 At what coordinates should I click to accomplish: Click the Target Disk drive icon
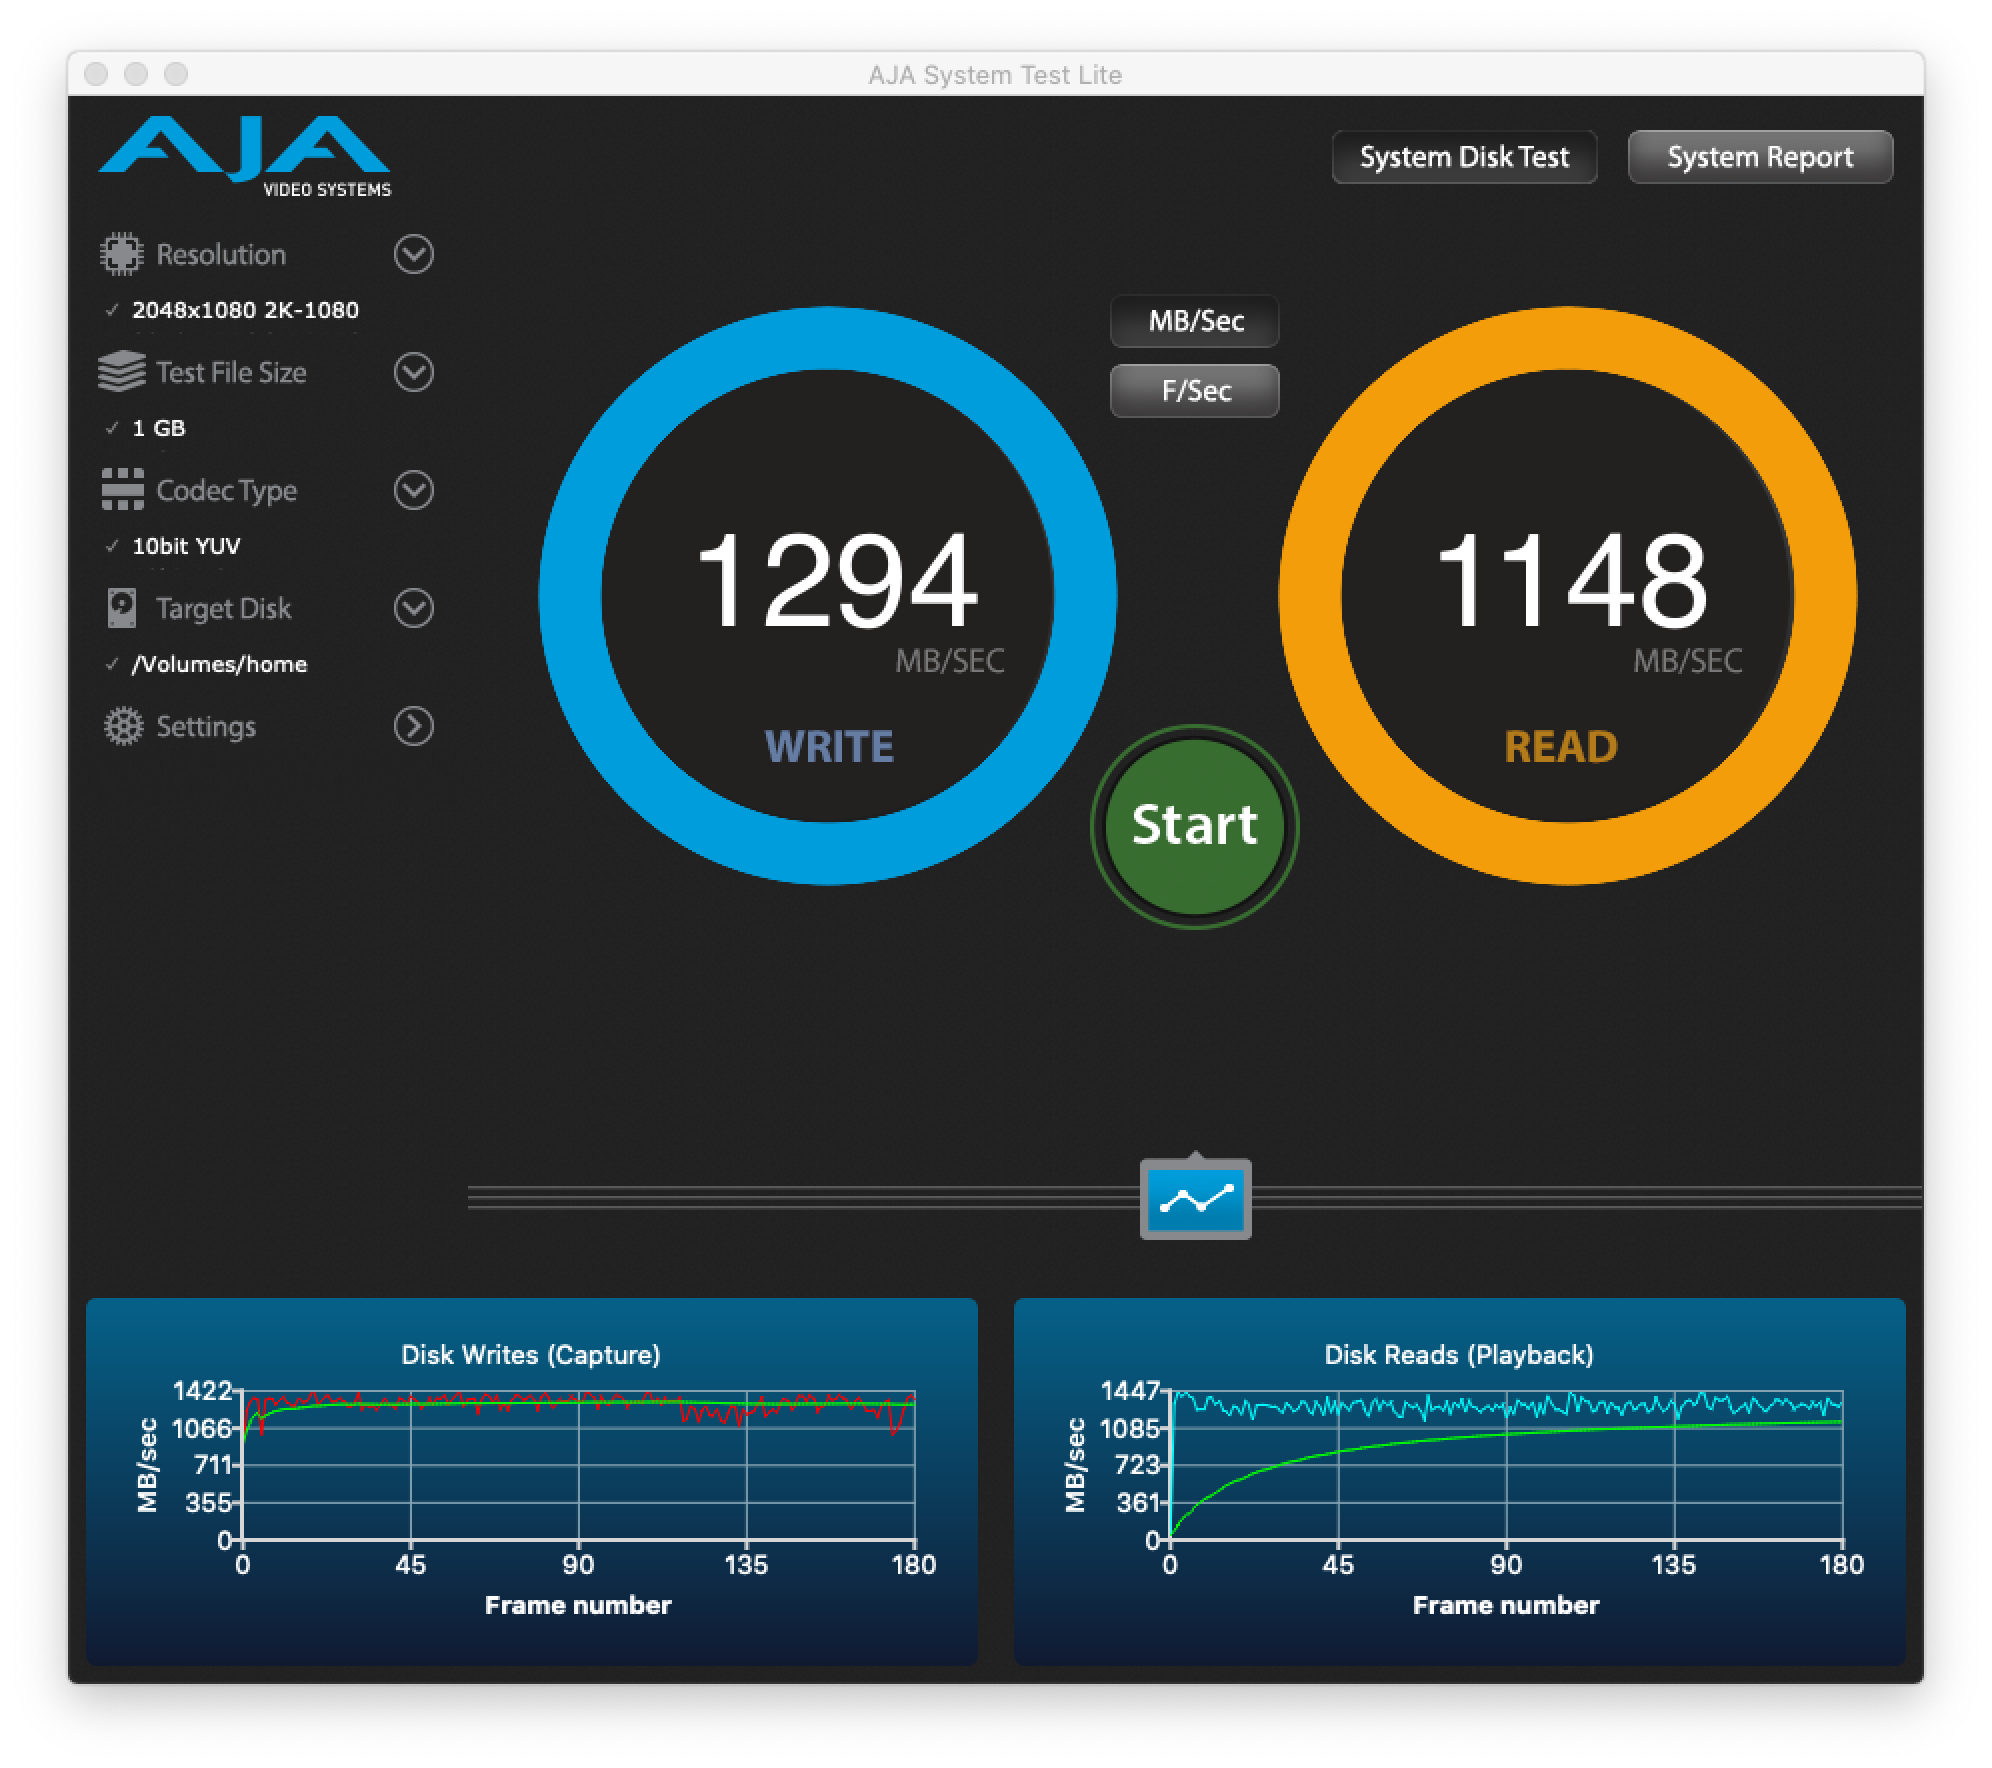click(x=121, y=608)
